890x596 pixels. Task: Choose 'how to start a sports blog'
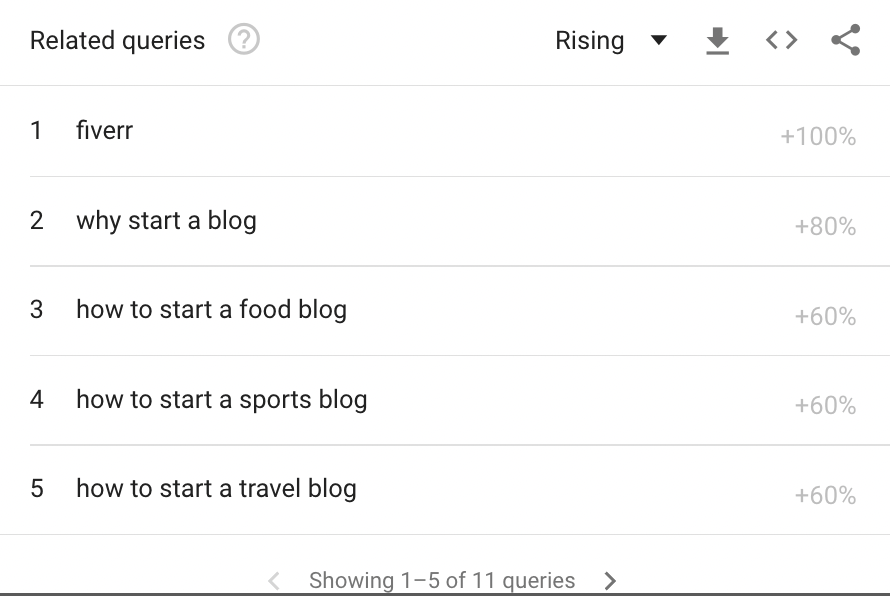coord(221,399)
